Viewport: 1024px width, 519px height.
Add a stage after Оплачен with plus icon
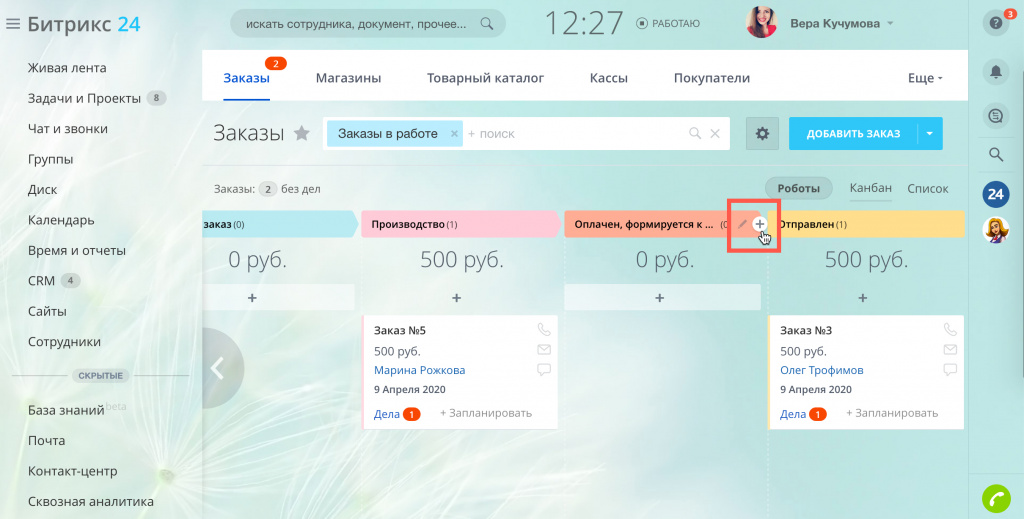click(x=759, y=224)
